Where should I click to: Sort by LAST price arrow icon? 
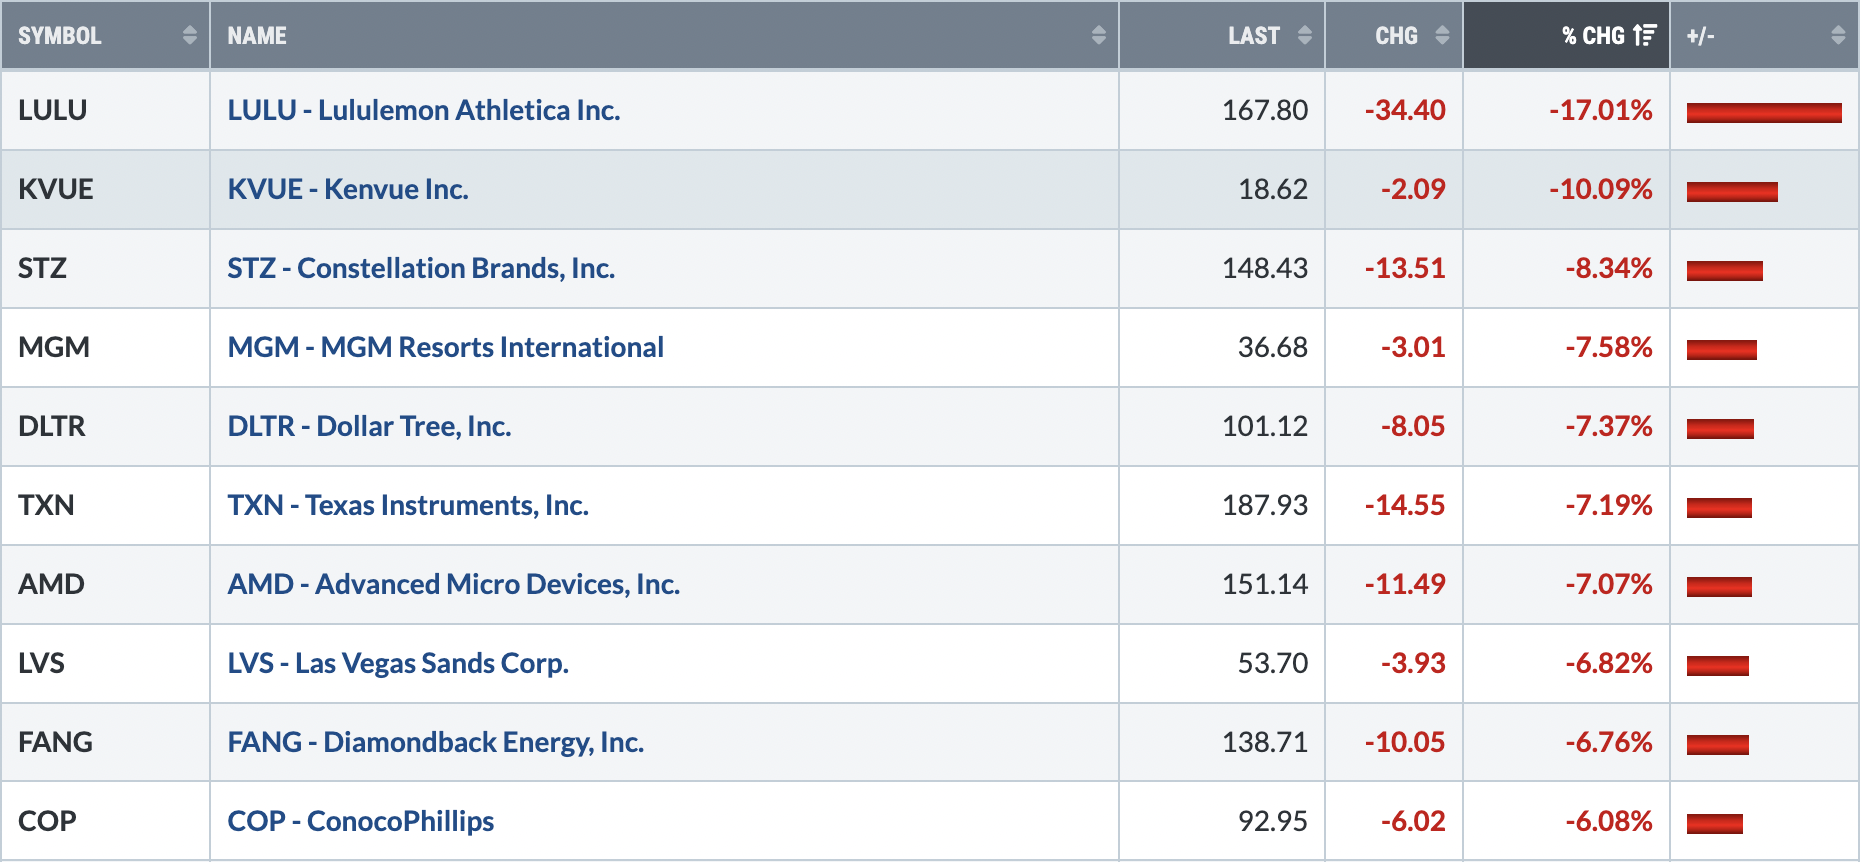click(1305, 36)
